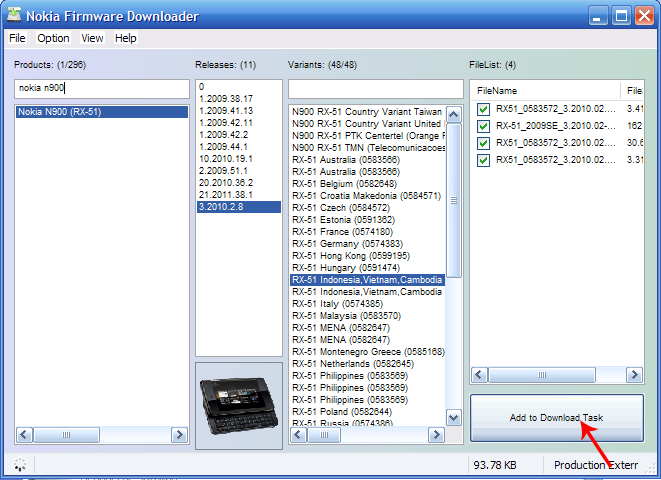Click Add to Download Task button
The image size is (661, 480).
[557, 418]
